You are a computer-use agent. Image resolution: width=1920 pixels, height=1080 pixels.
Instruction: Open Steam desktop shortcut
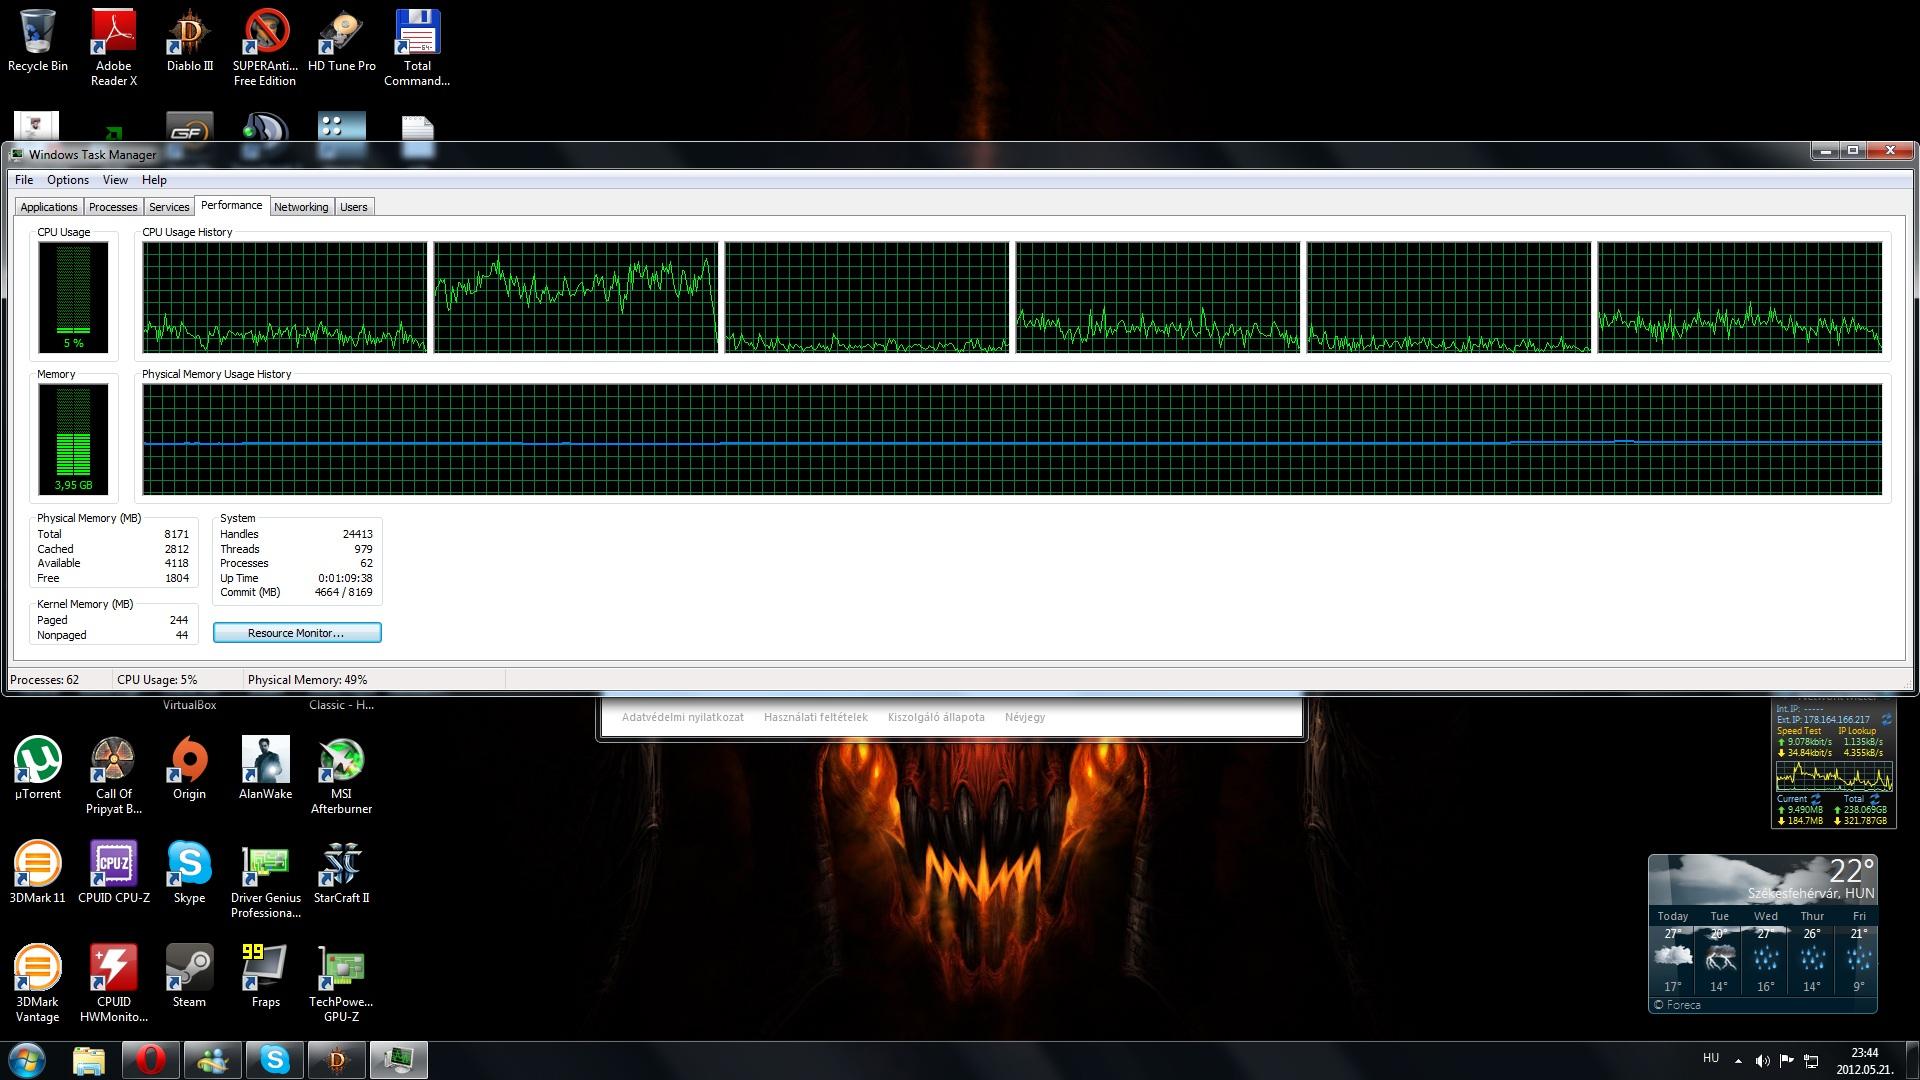[x=189, y=976]
